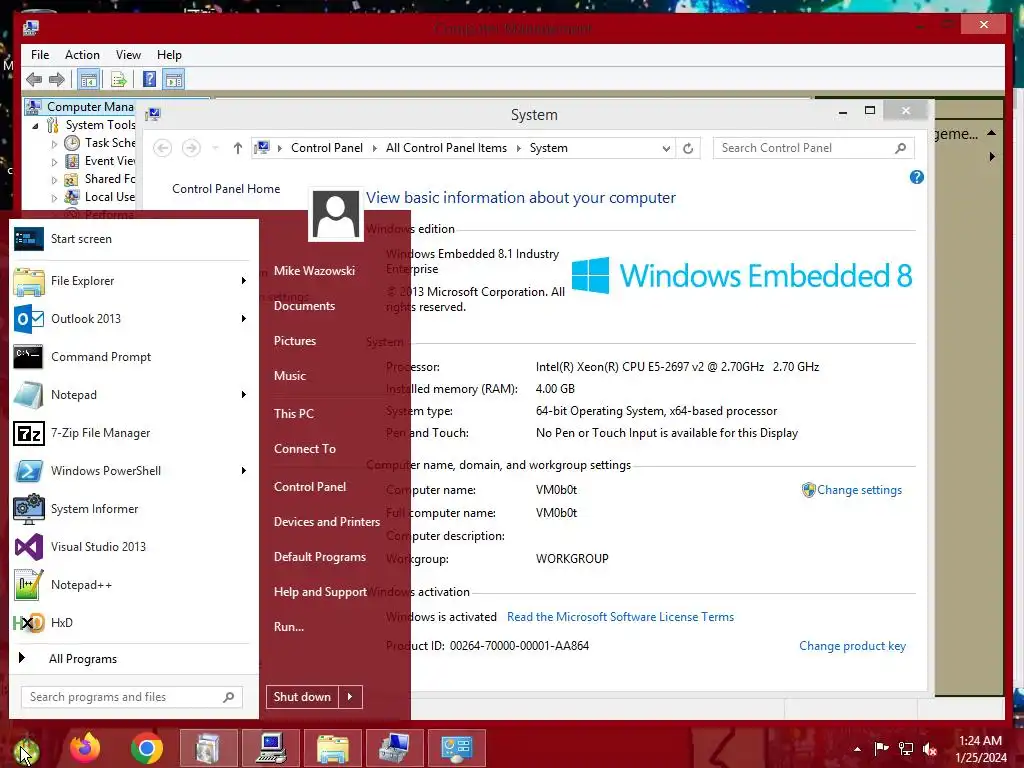Expand Shared Folders tree node
Screen dimensions: 1024x768
point(54,180)
